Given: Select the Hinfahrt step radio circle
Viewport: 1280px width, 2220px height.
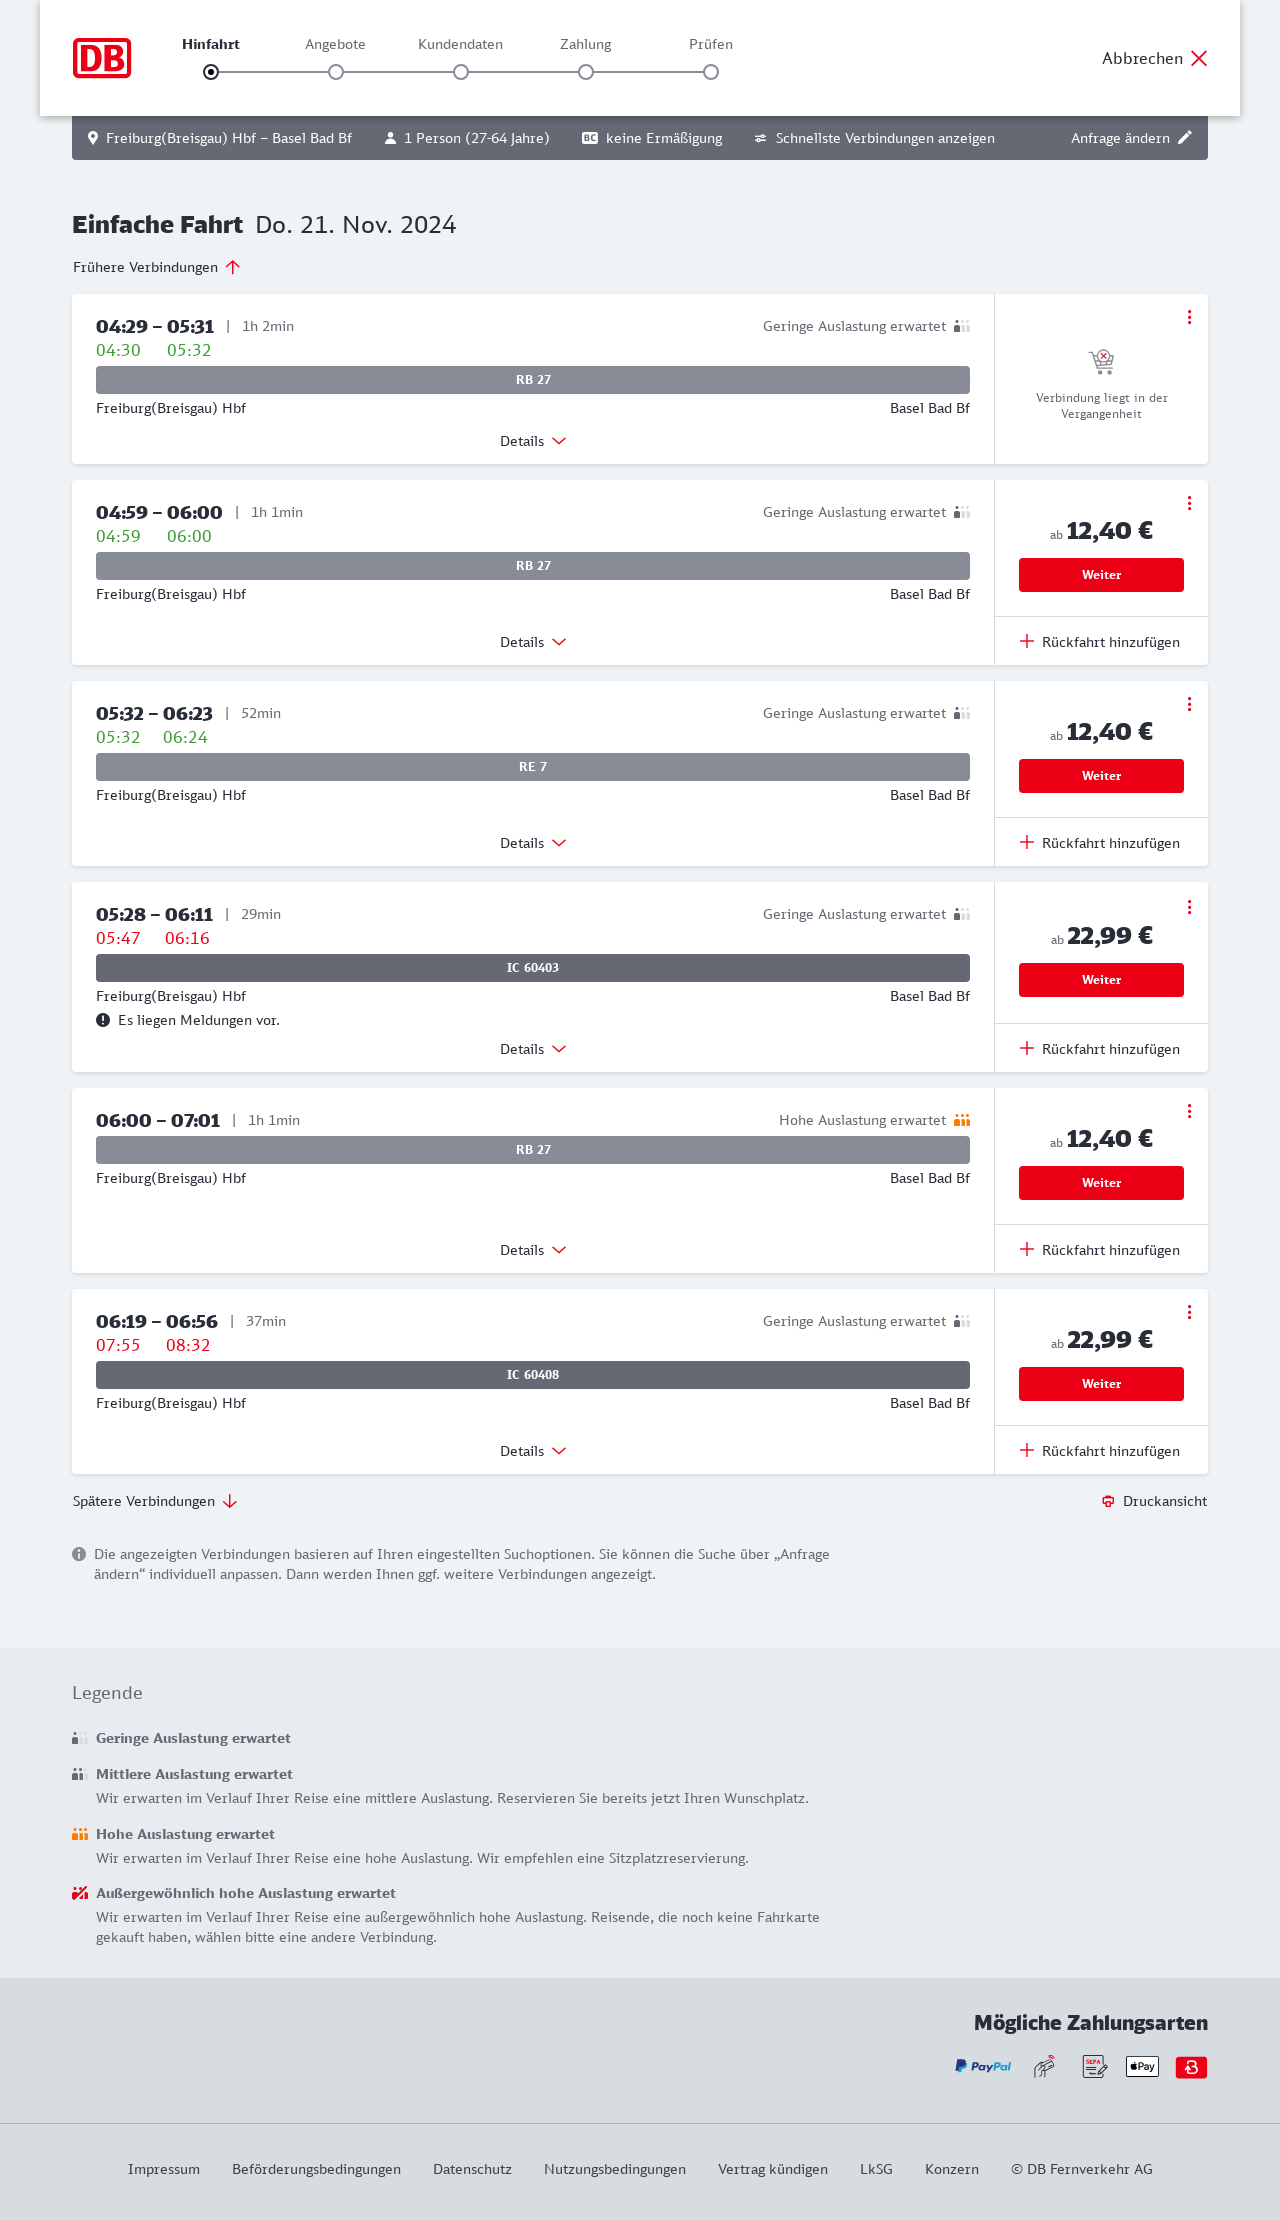Looking at the screenshot, I should pyautogui.click(x=211, y=72).
